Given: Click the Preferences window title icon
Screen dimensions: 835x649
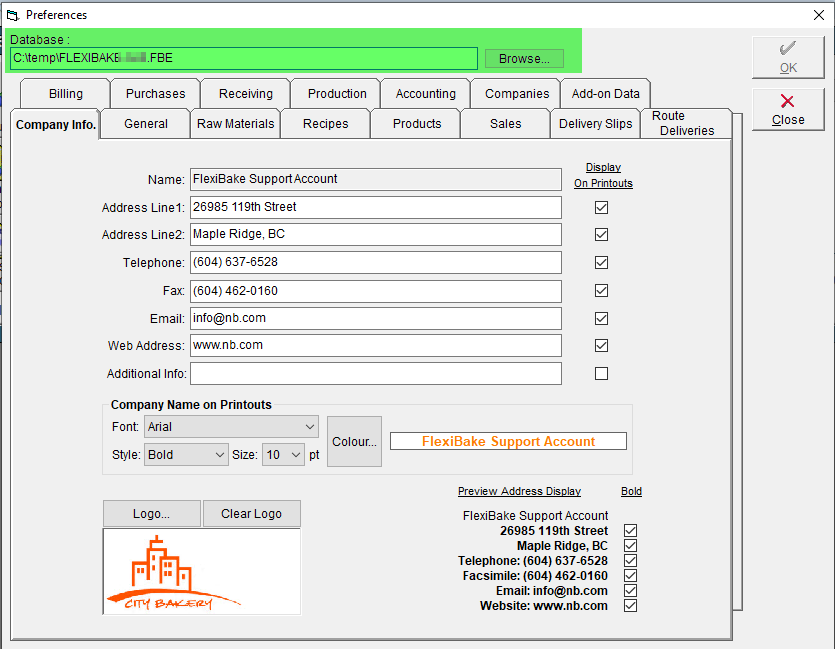Looking at the screenshot, I should (x=12, y=15).
